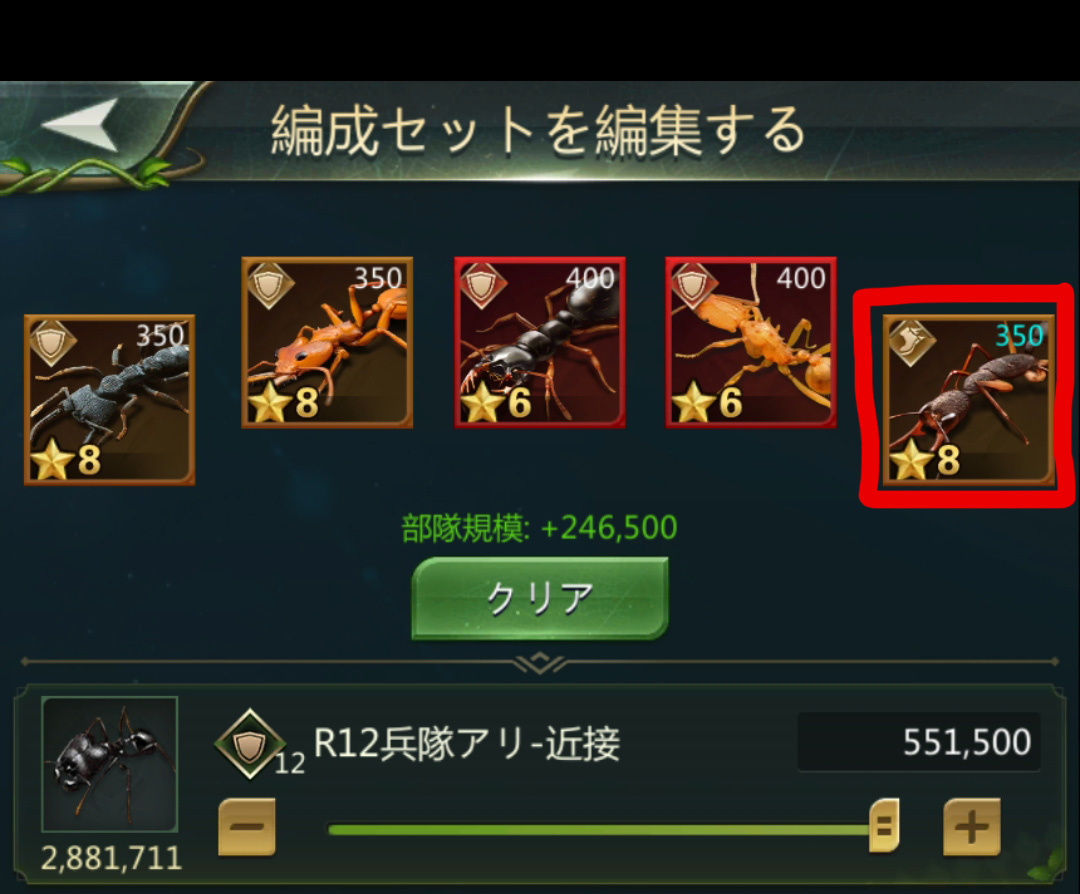The width and height of the screenshot is (1080, 894).
Task: Select the yellow 6-star red-bordered ant card
Action: click(x=751, y=343)
